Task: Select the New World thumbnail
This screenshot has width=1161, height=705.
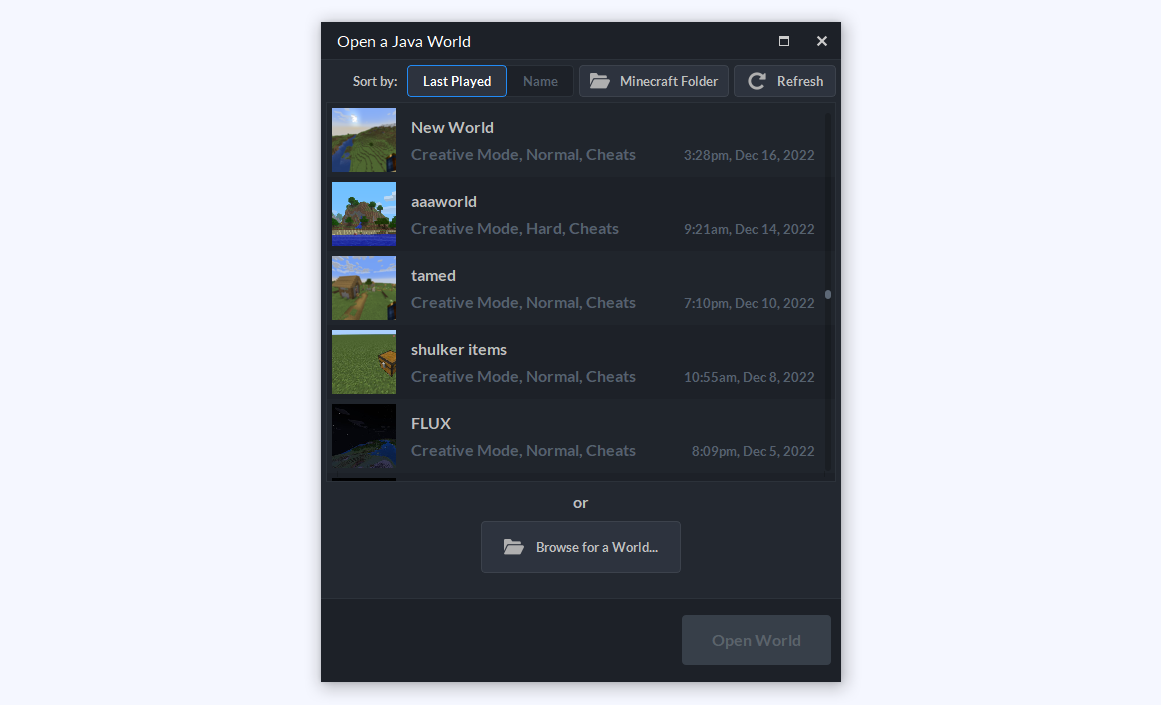Action: click(x=364, y=140)
